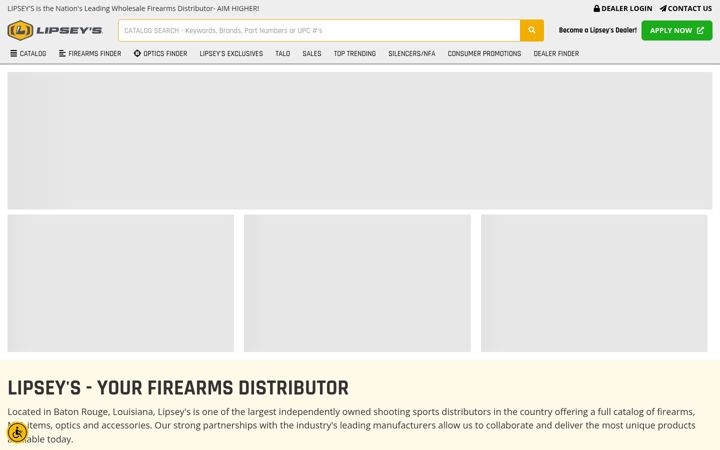Click the large hero banner placeholder
This screenshot has height=450, width=720.
[x=360, y=141]
